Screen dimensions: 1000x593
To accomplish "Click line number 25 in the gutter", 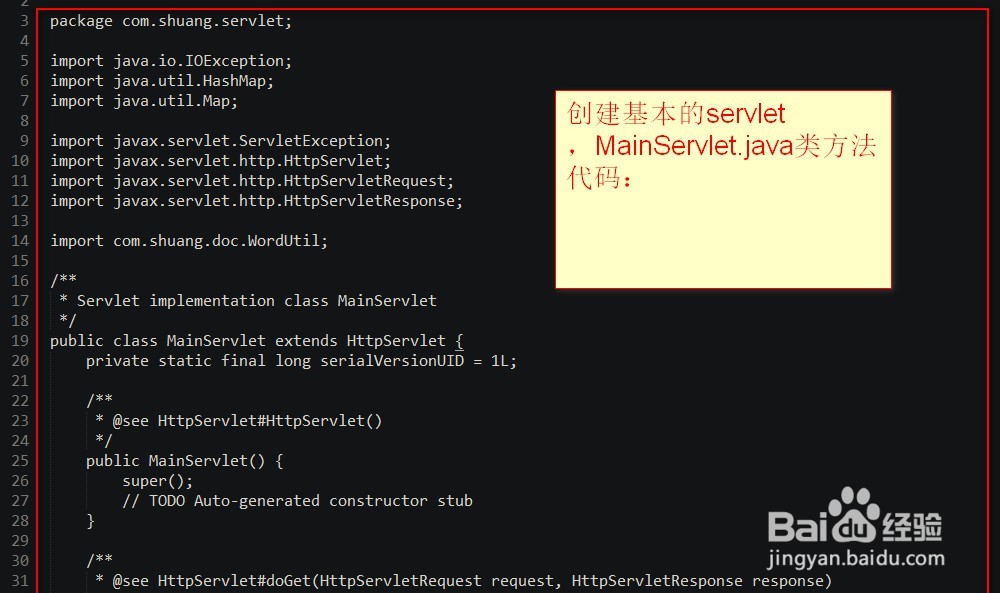I will pyautogui.click(x=20, y=460).
